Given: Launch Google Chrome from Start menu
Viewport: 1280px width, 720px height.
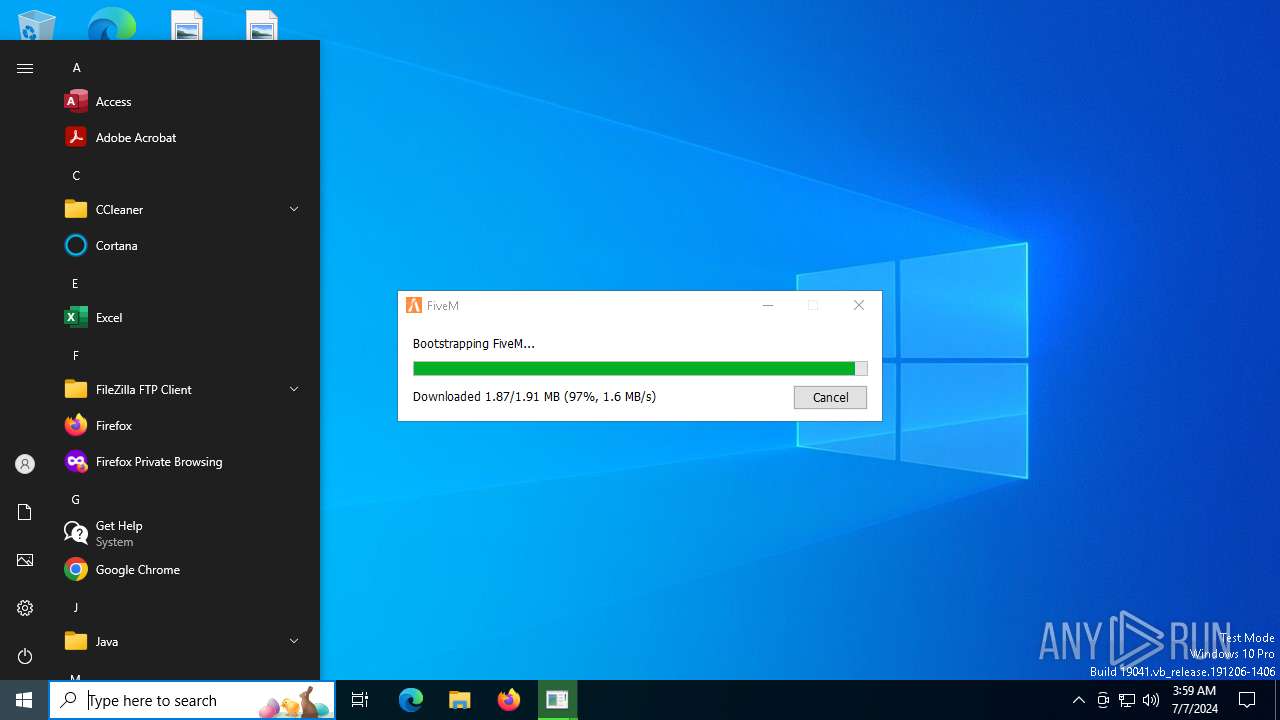Looking at the screenshot, I should pos(184,569).
